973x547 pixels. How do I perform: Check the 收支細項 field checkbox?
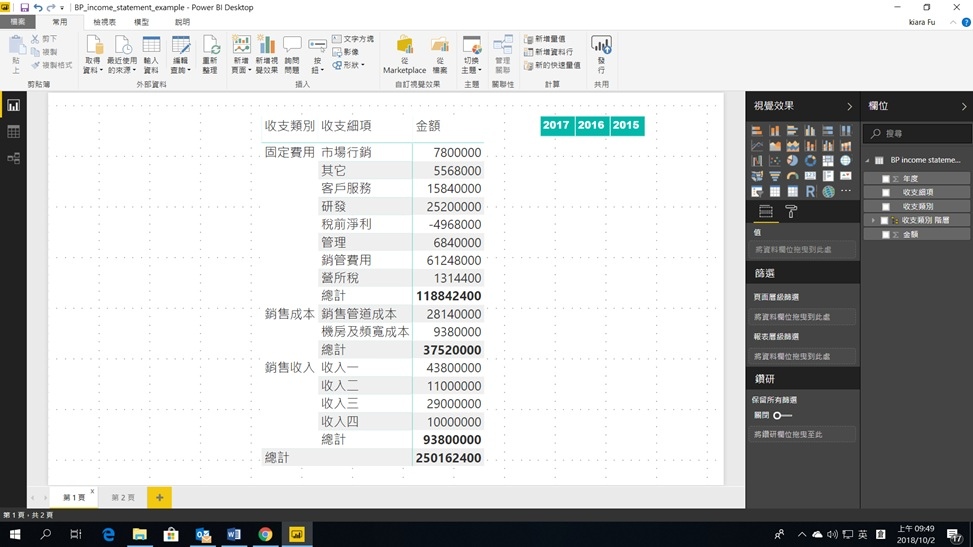[x=886, y=192]
